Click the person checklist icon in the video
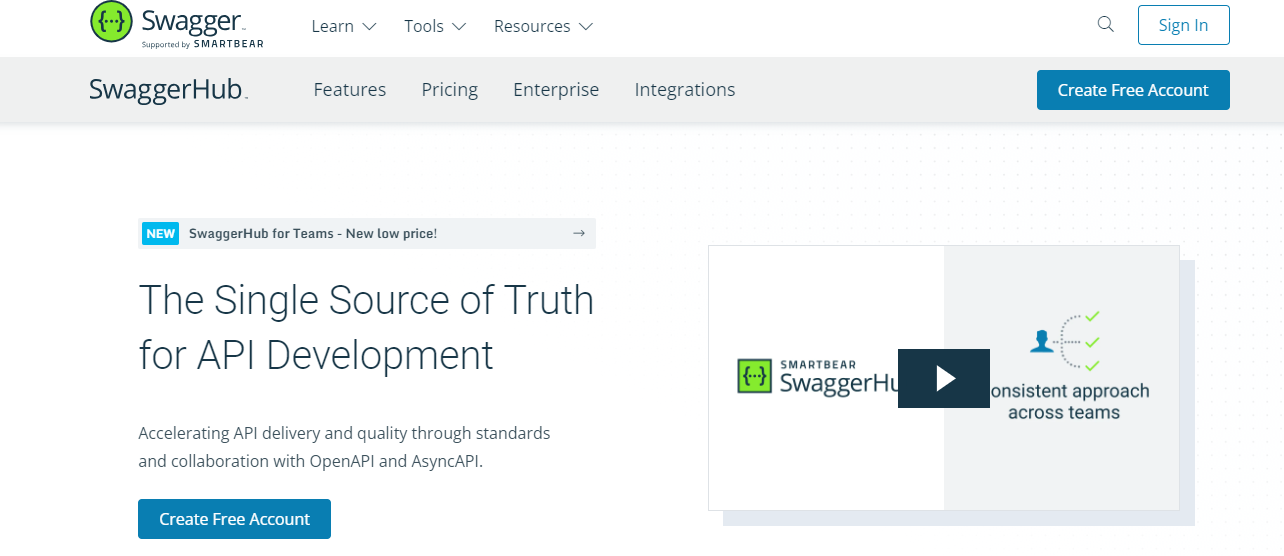Screen dimensions: 1284x556 (1065, 341)
